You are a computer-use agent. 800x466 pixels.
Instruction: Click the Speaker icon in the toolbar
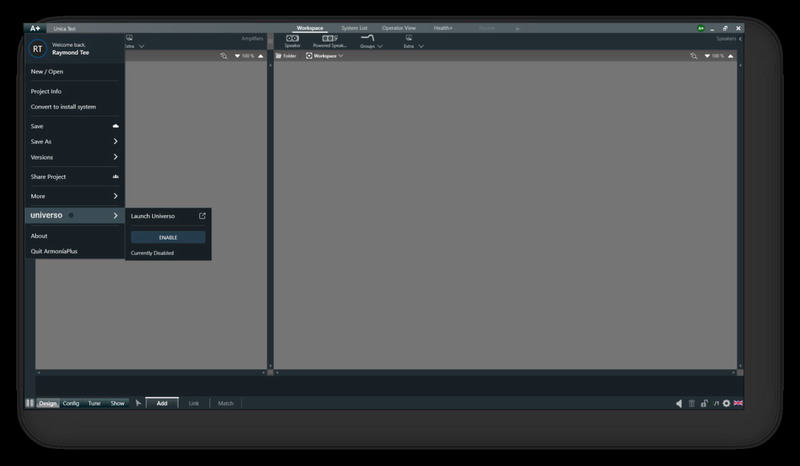coord(292,40)
